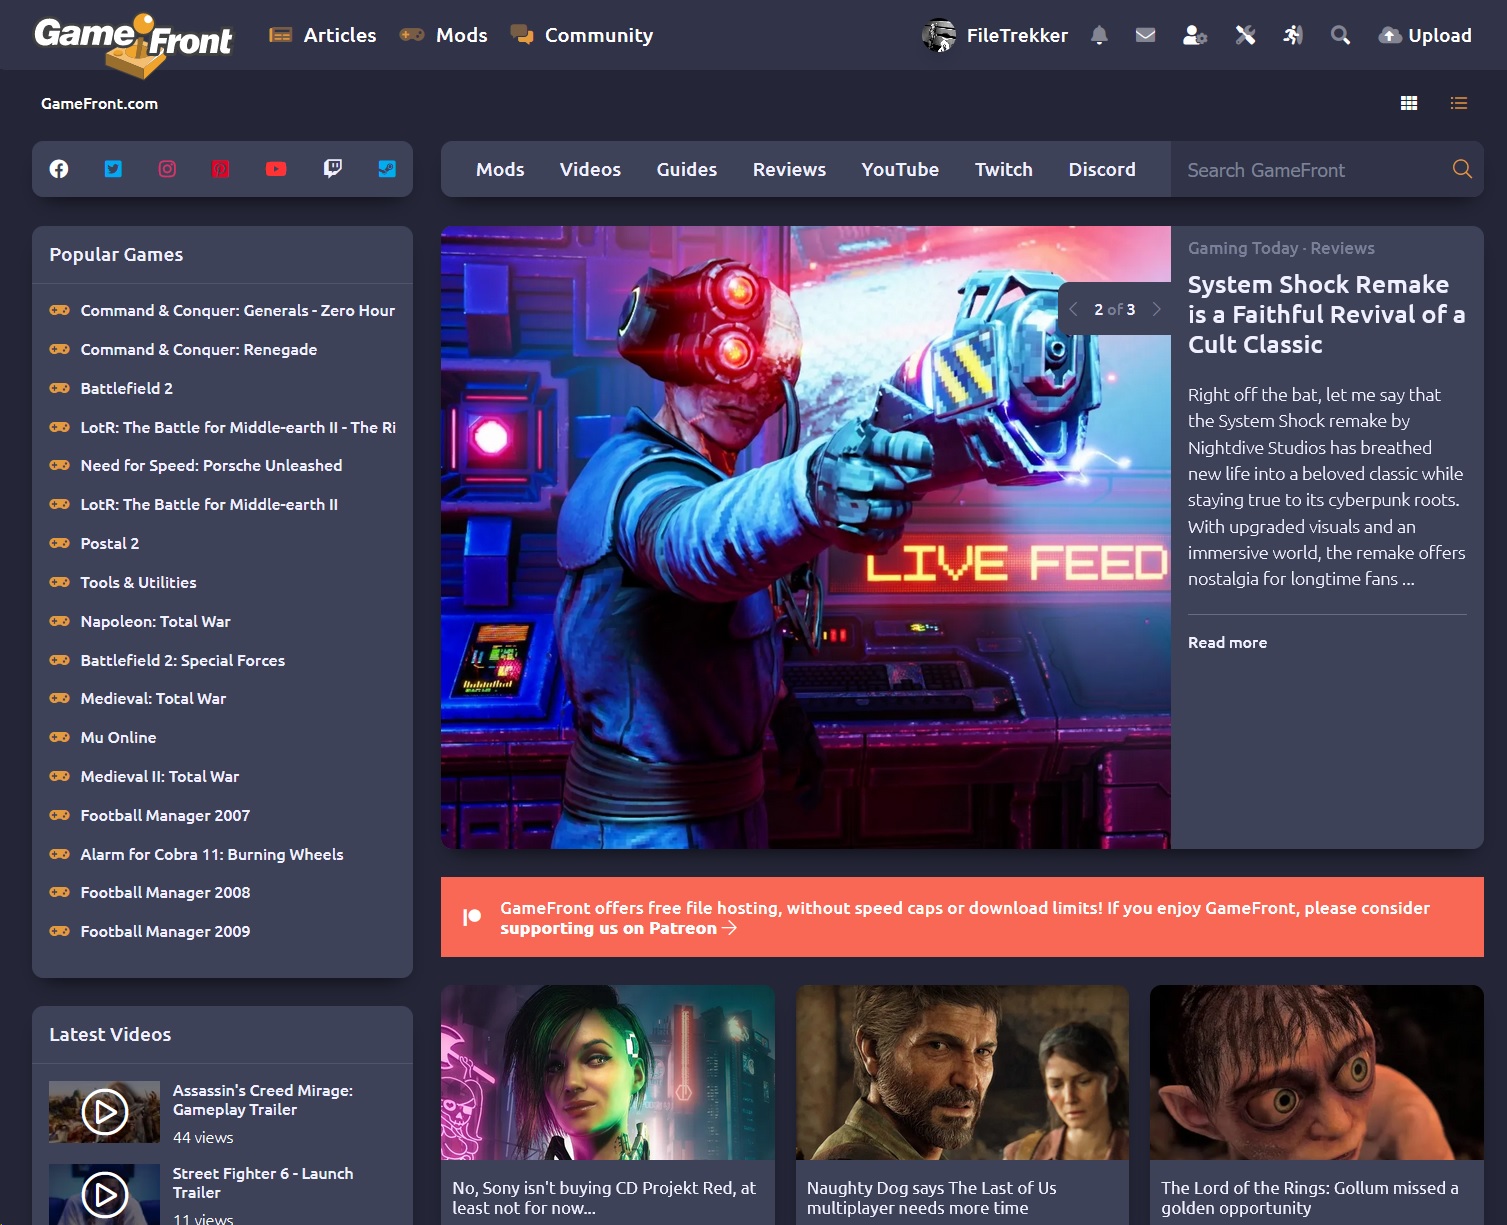Open supporting us on Patreon link
This screenshot has height=1225, width=1507.
click(x=618, y=928)
